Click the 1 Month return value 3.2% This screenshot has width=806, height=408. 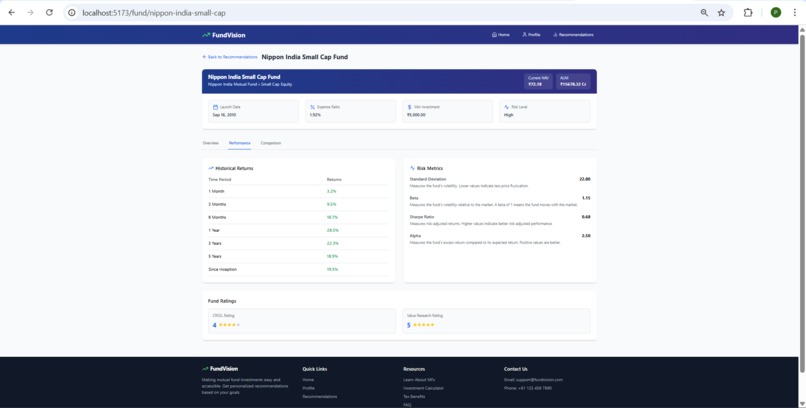[x=331, y=191]
